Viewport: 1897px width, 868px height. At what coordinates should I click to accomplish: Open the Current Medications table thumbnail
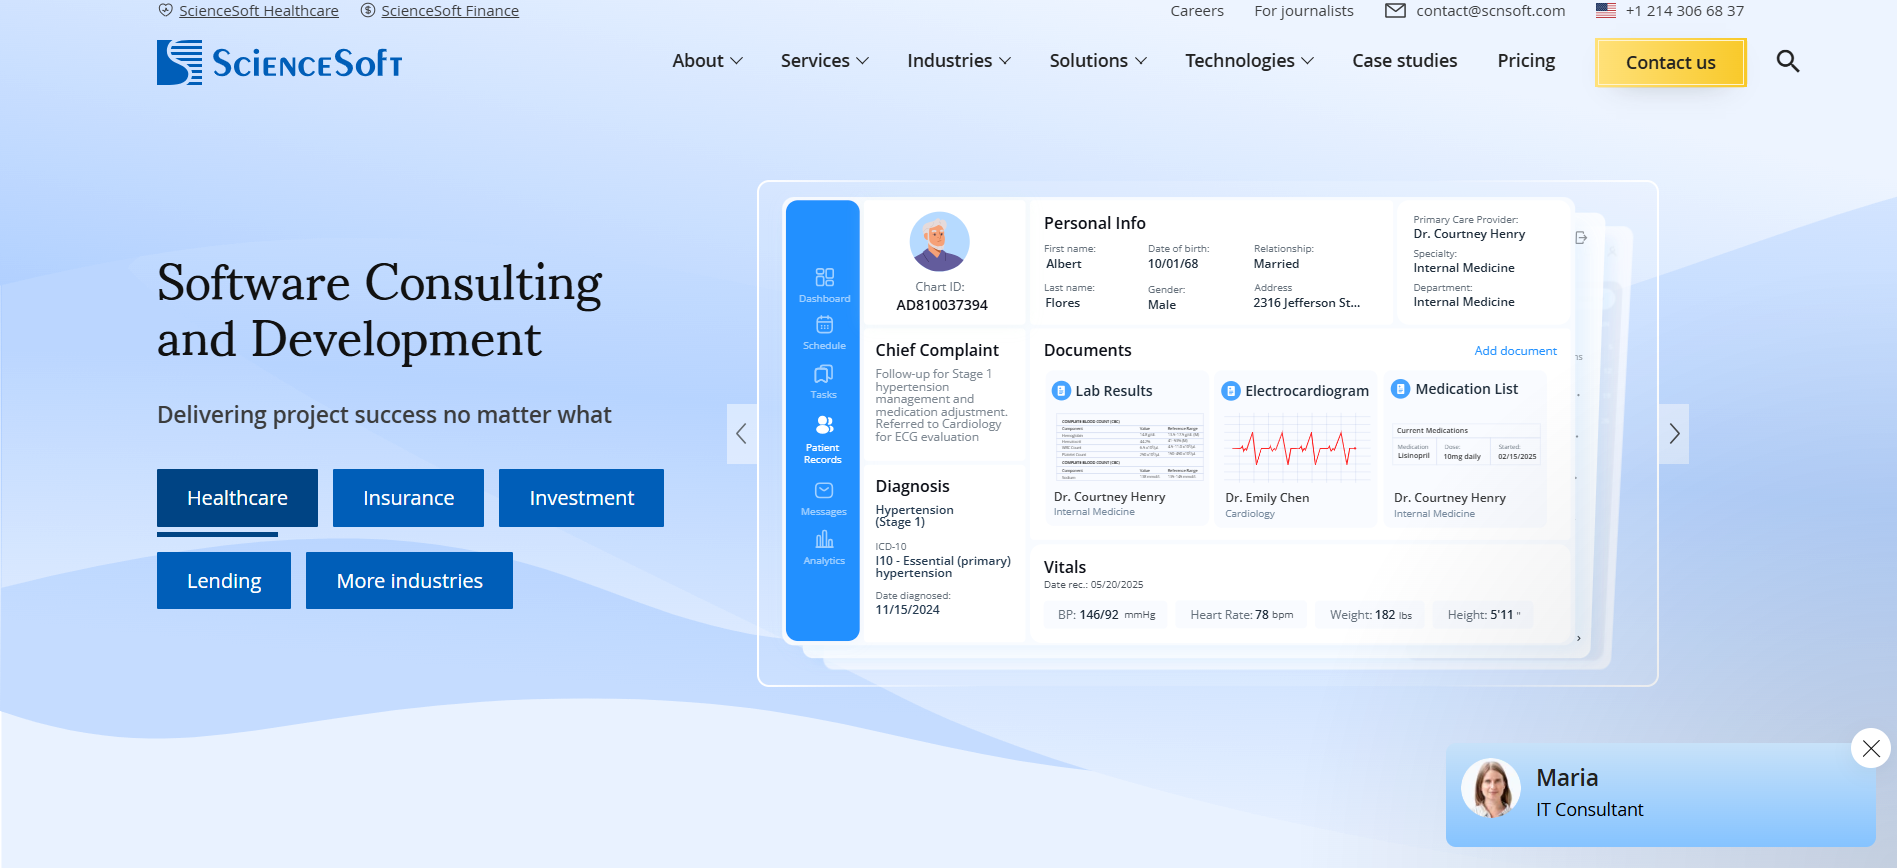tap(1467, 445)
